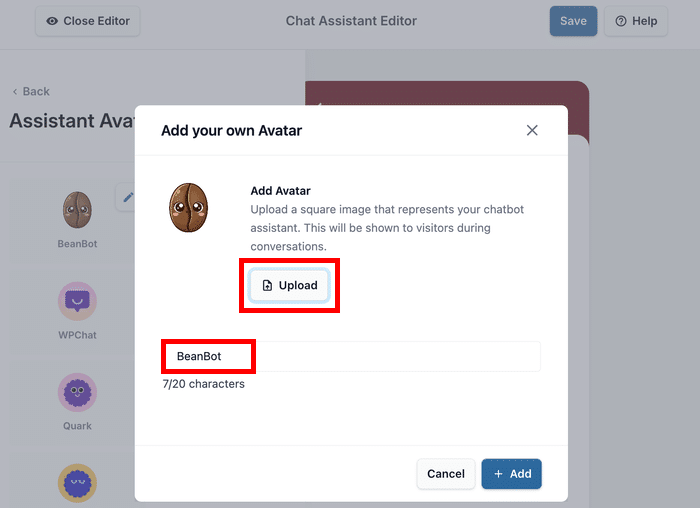
Task: Click the Add your own Avatar heading
Action: [231, 130]
